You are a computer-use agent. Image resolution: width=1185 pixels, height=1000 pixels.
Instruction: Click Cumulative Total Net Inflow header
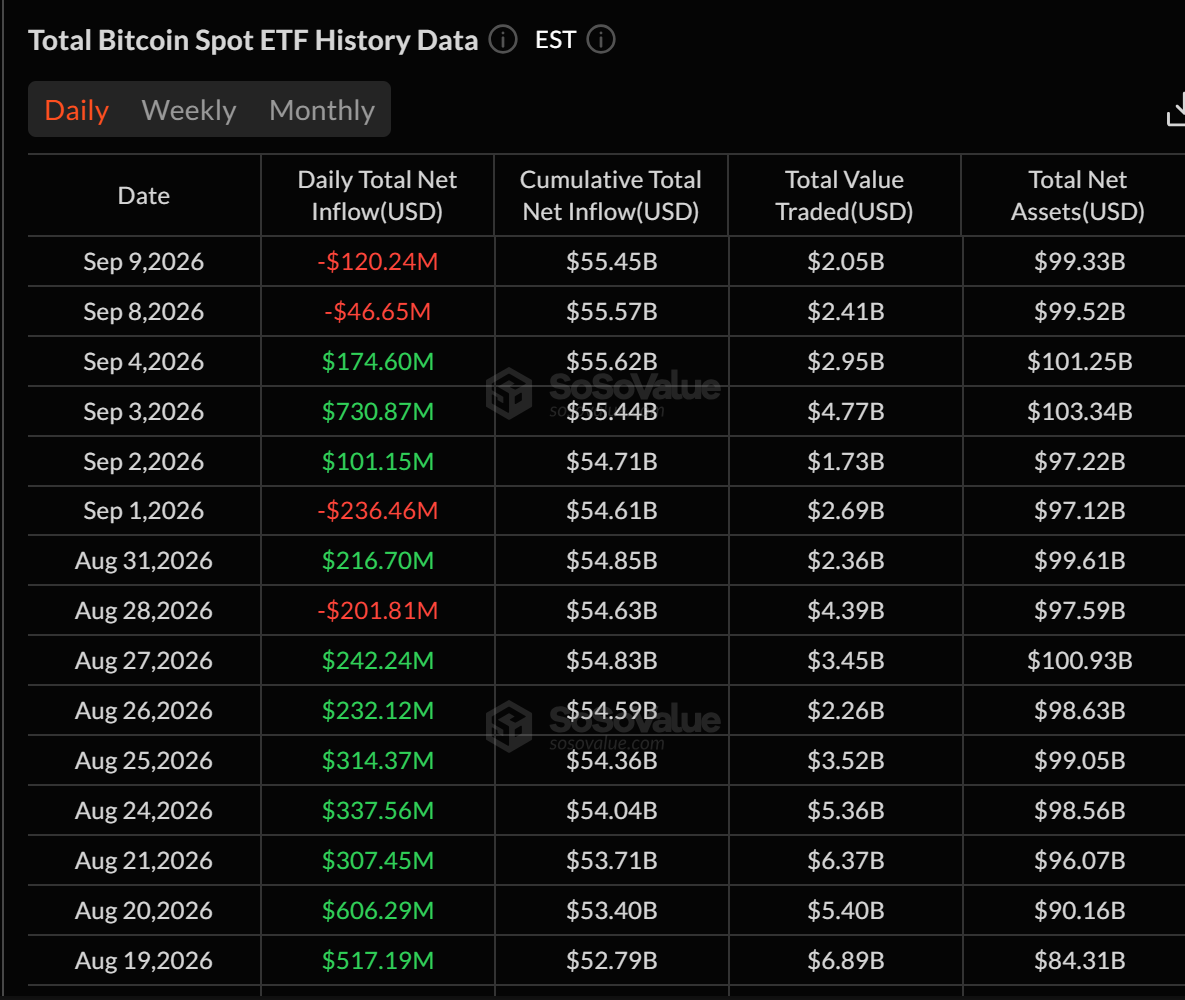611,196
